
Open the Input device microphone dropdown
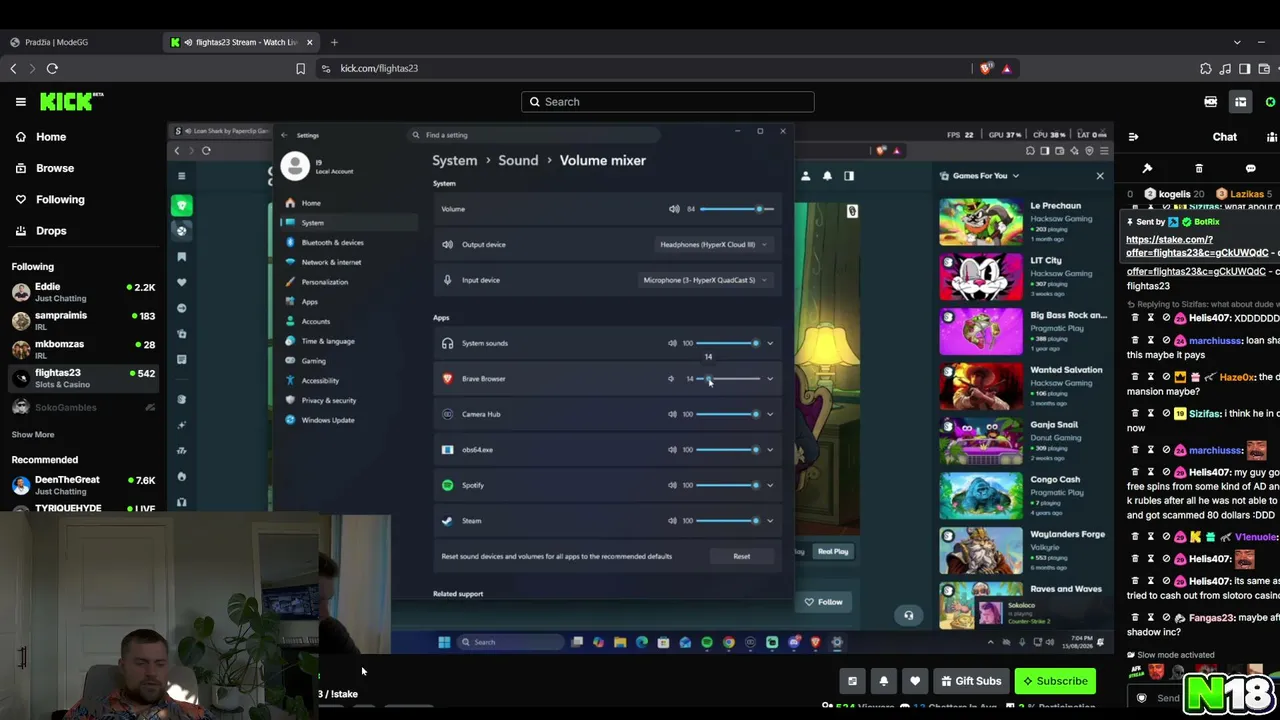click(705, 280)
